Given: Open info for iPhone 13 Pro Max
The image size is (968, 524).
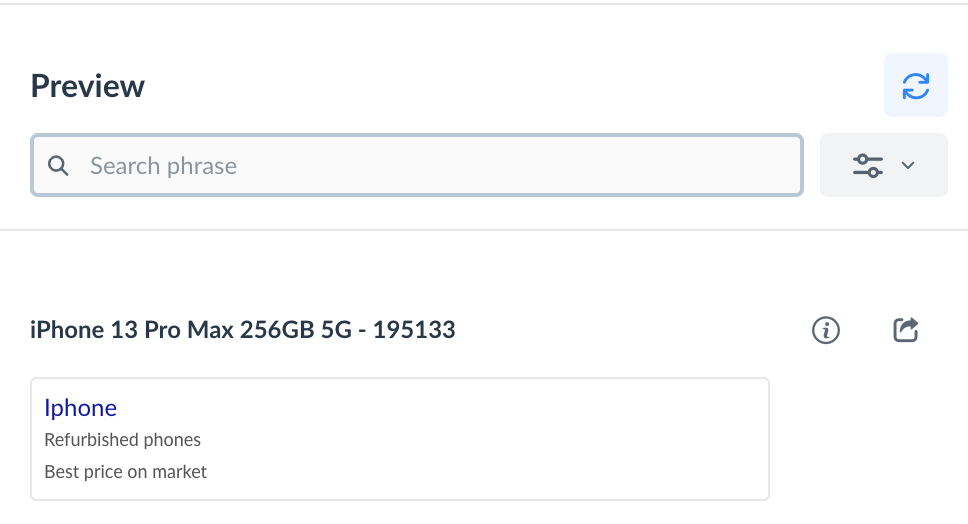Looking at the screenshot, I should point(826,330).
